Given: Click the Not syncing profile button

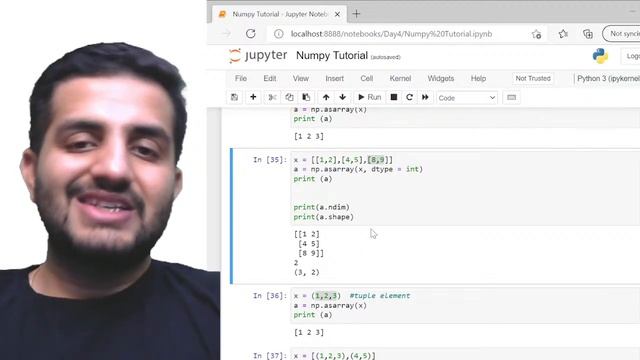Looking at the screenshot, I should [x=622, y=34].
